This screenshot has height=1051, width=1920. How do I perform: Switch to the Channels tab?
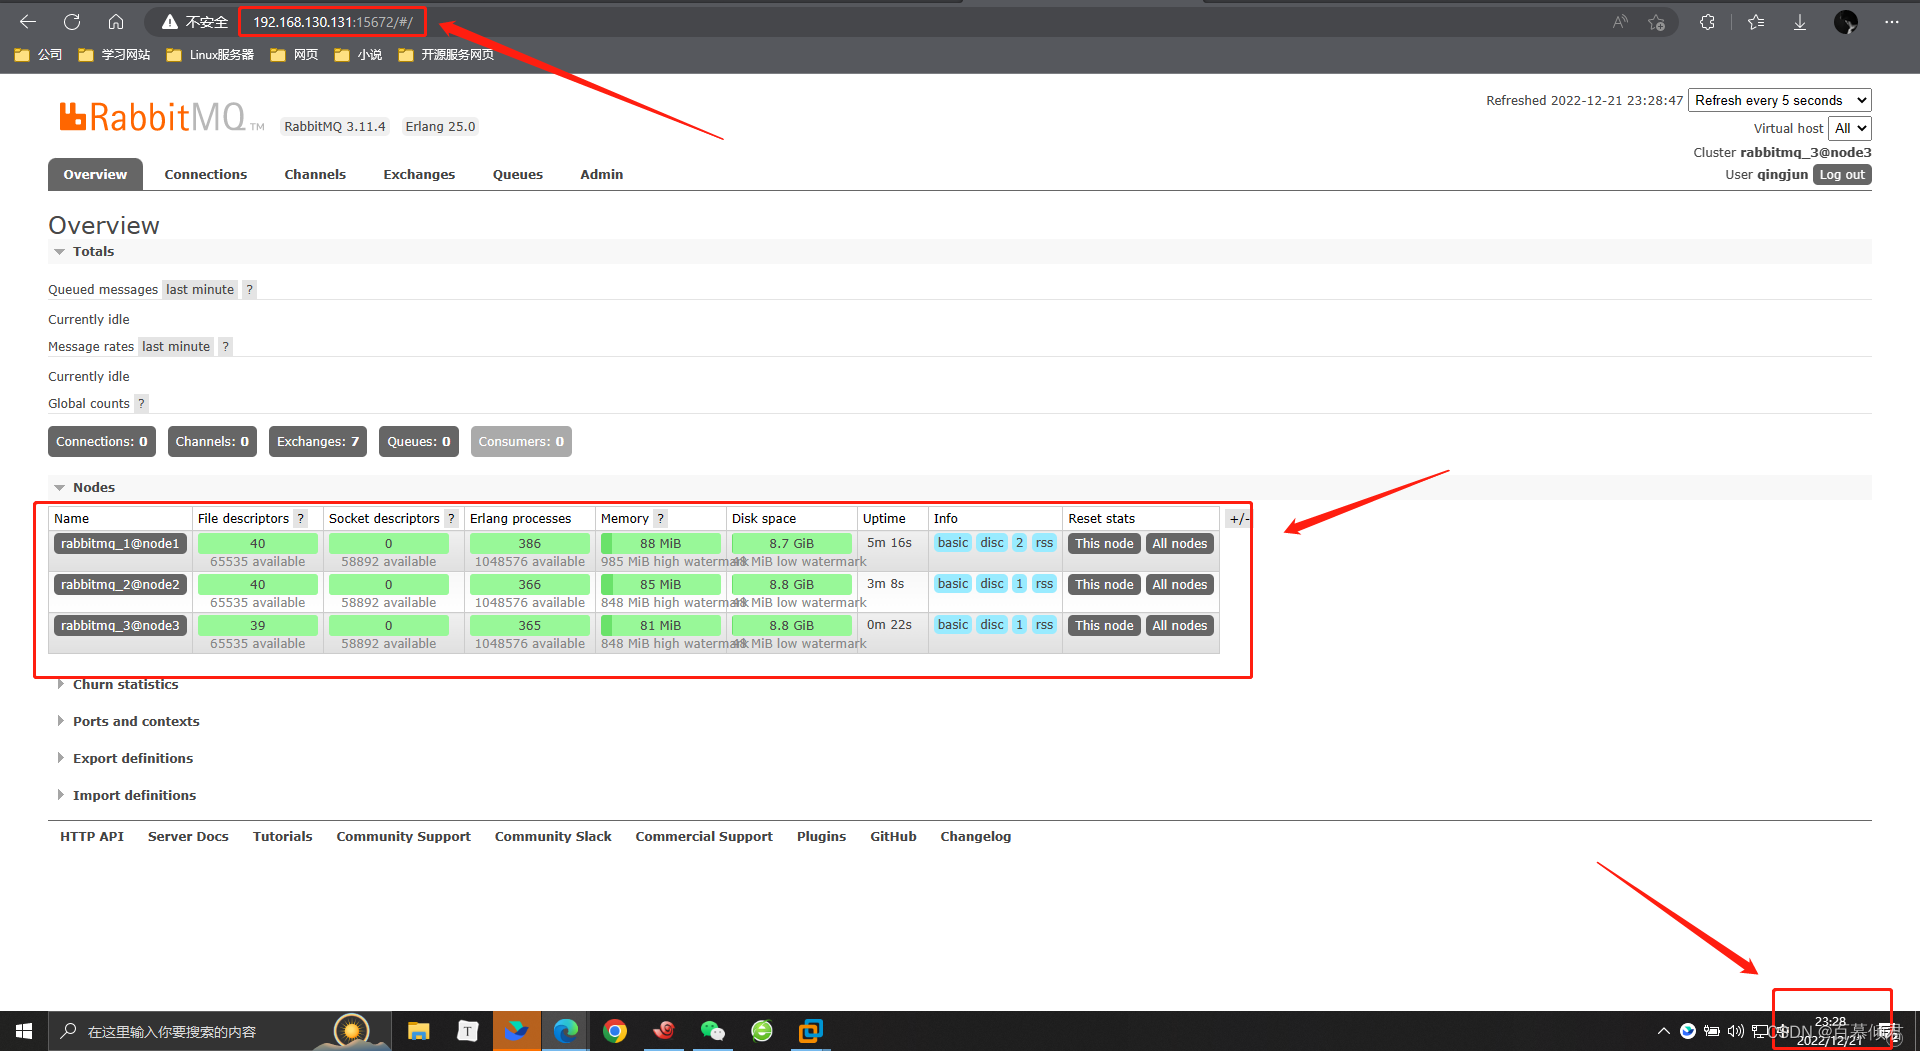coord(315,174)
